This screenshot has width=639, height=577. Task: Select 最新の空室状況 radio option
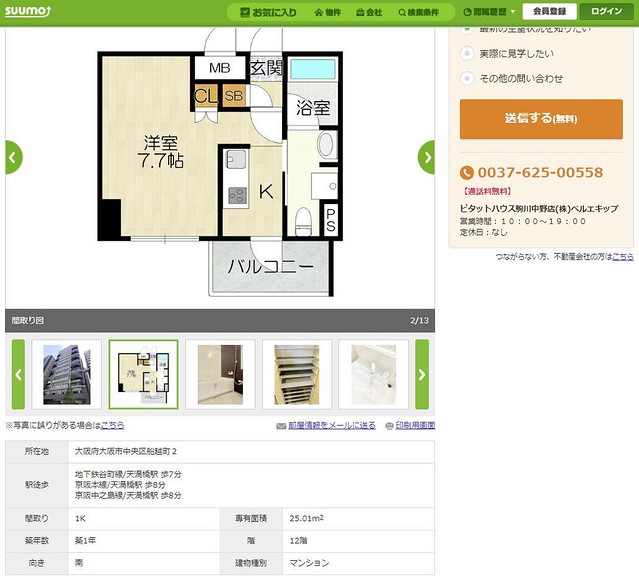pyautogui.click(x=467, y=30)
